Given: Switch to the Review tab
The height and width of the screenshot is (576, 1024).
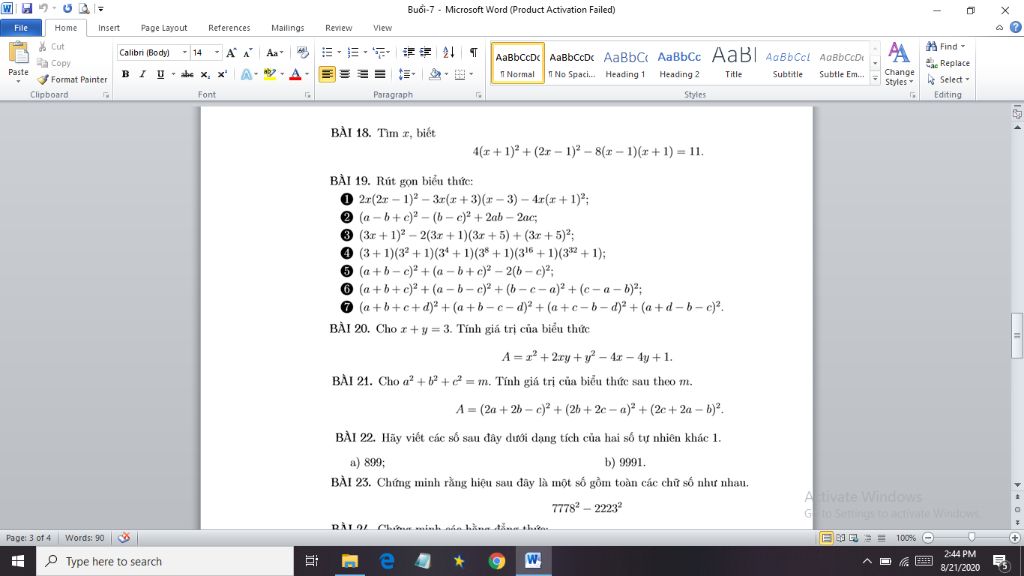Looking at the screenshot, I should [x=338, y=27].
